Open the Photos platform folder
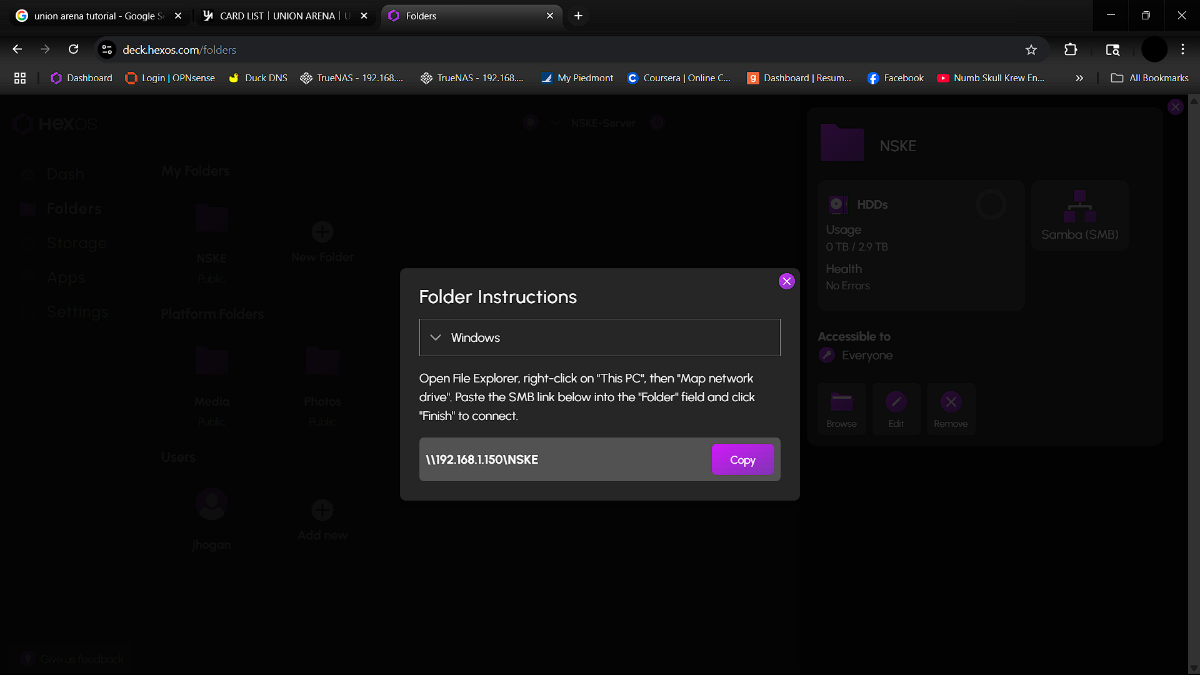Viewport: 1200px width, 675px height. pos(322,385)
